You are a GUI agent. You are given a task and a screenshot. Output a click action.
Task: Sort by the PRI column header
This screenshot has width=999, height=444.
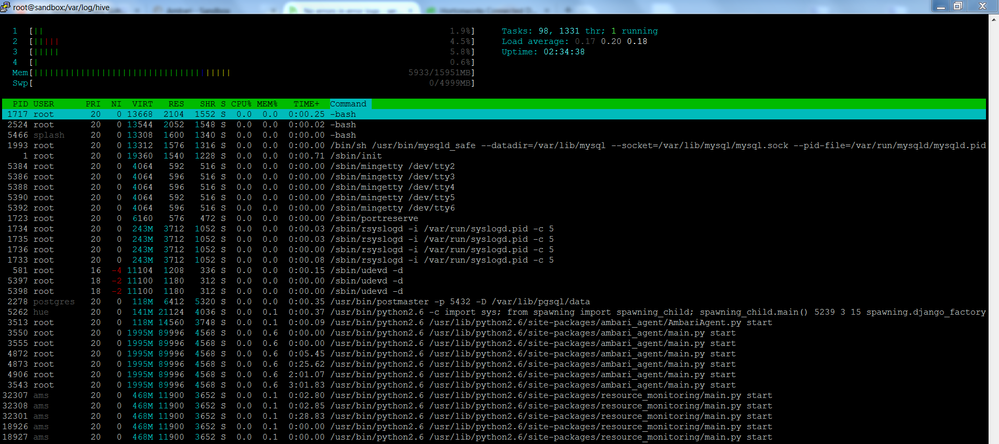94,104
